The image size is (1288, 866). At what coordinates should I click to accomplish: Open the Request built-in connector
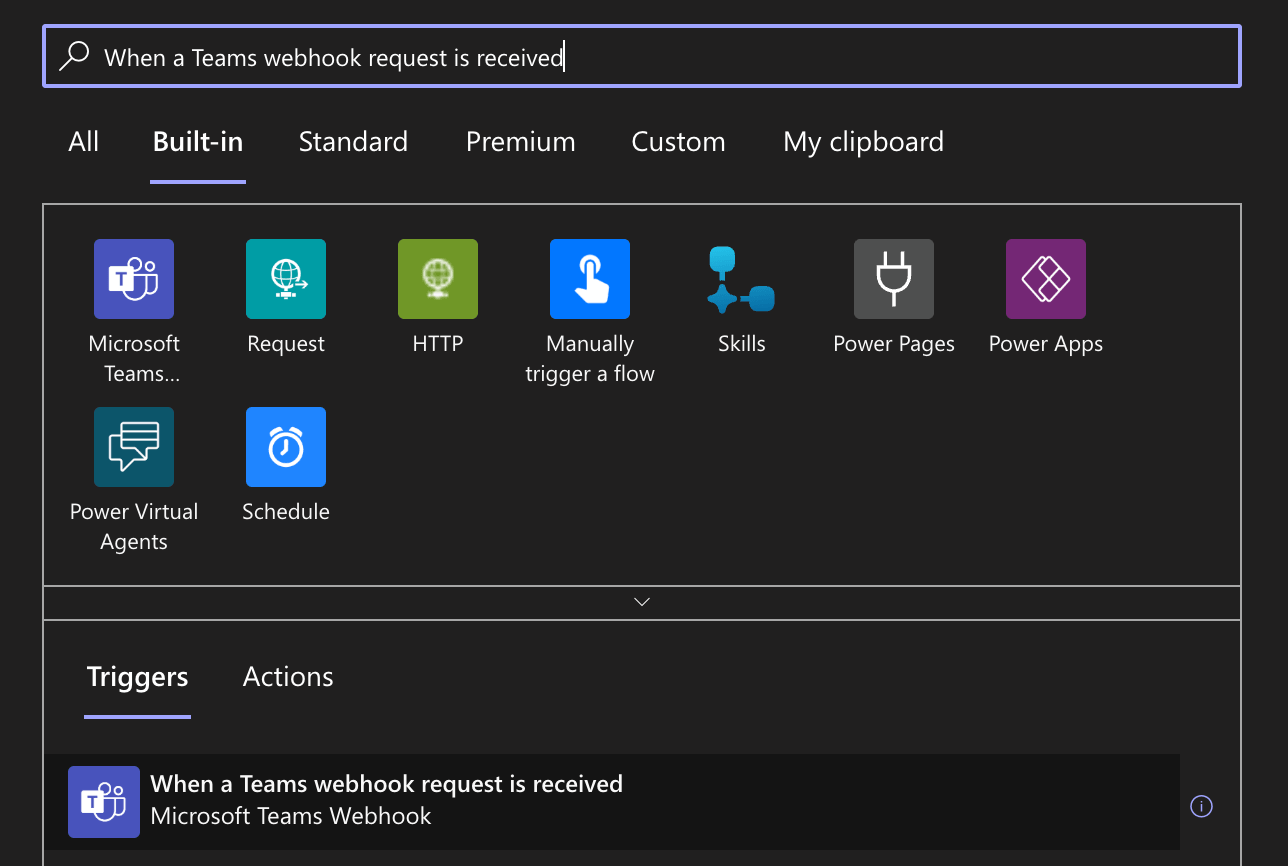285,279
